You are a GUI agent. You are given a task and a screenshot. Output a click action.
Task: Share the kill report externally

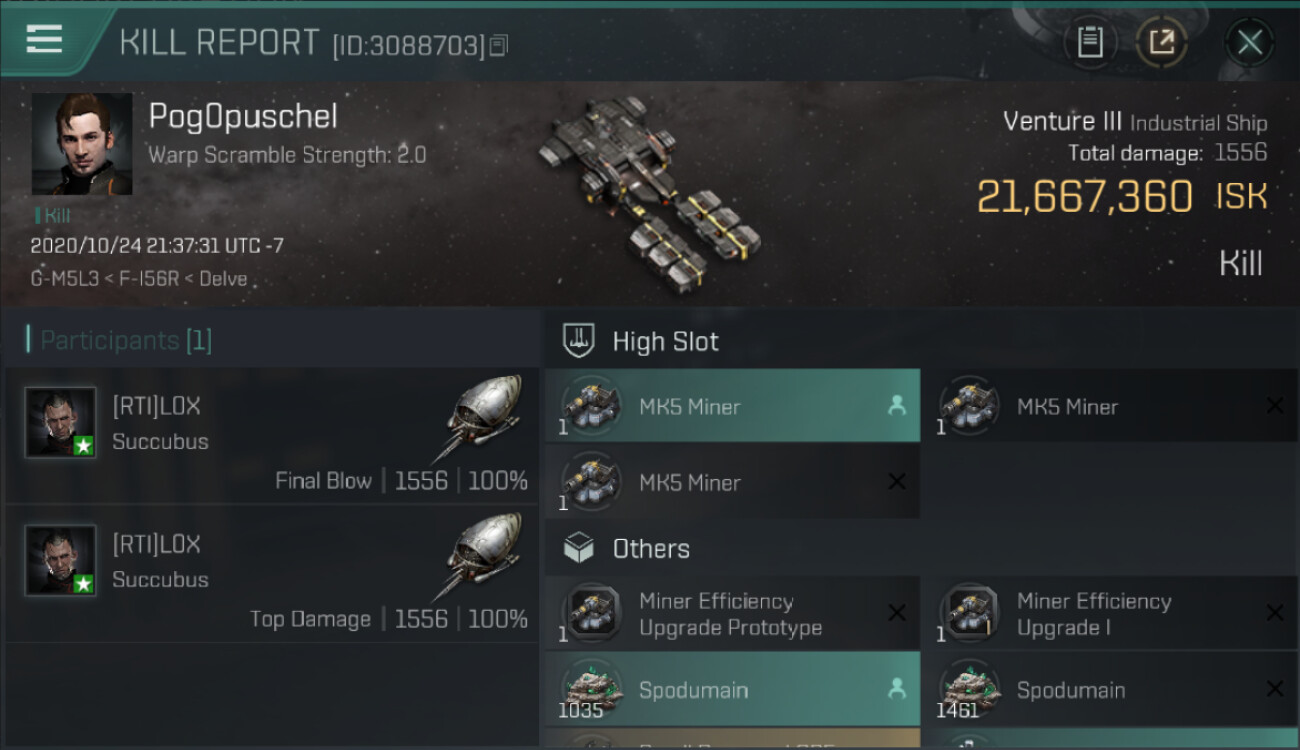pyautogui.click(x=1161, y=42)
